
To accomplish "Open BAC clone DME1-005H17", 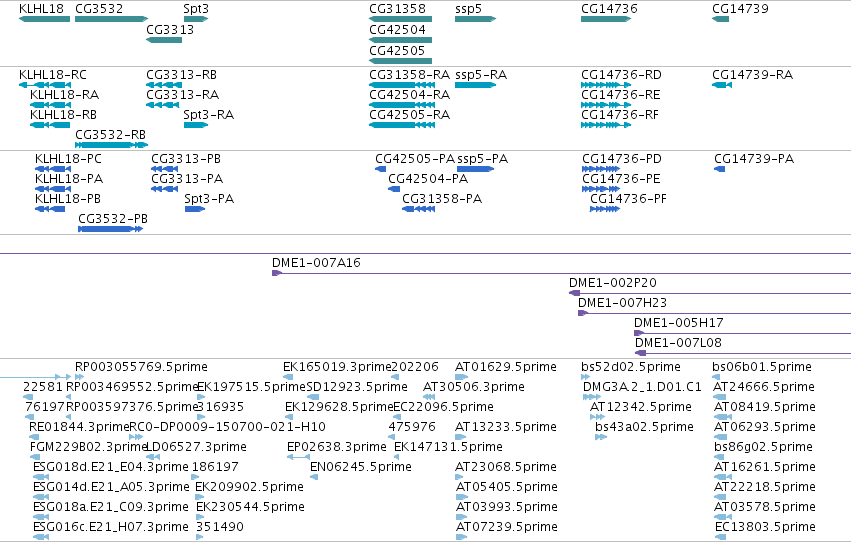I will 742,333.
